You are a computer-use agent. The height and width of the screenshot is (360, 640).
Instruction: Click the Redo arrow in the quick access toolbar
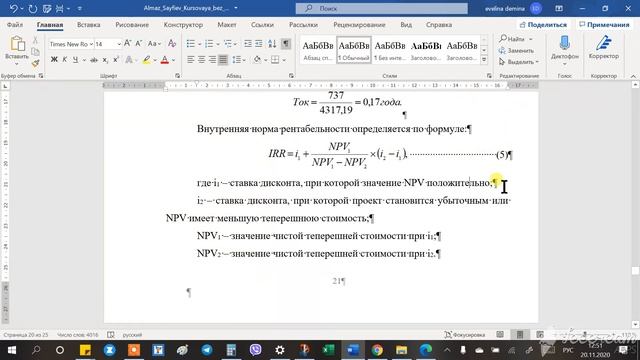[33, 8]
